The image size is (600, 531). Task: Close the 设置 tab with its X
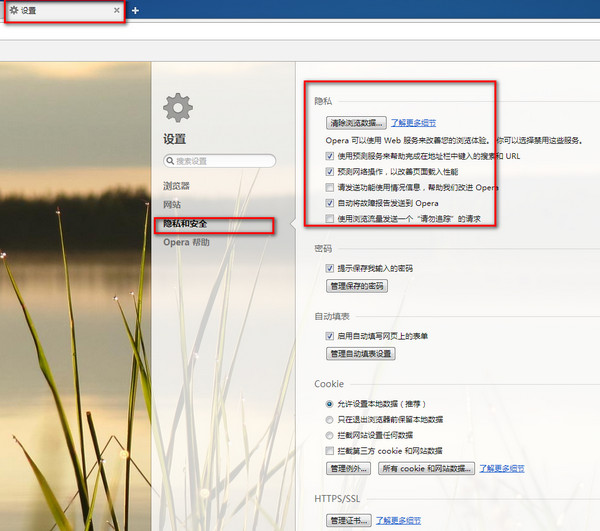(117, 10)
